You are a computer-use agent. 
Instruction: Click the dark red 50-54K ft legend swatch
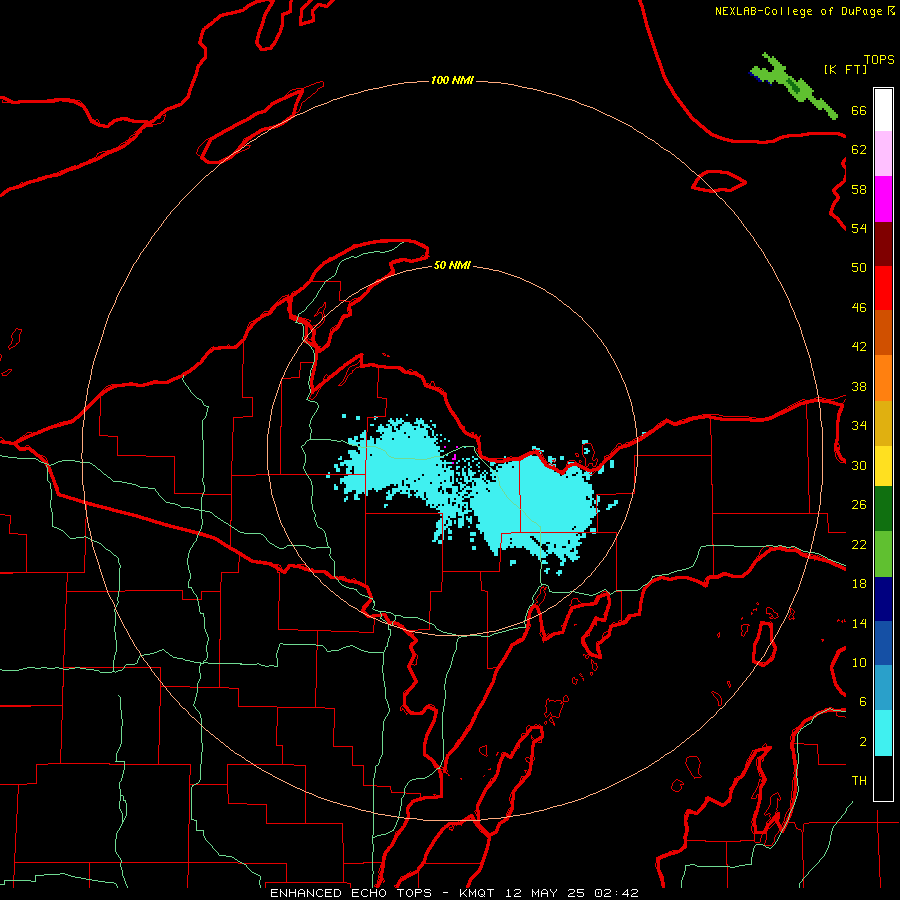click(x=883, y=244)
